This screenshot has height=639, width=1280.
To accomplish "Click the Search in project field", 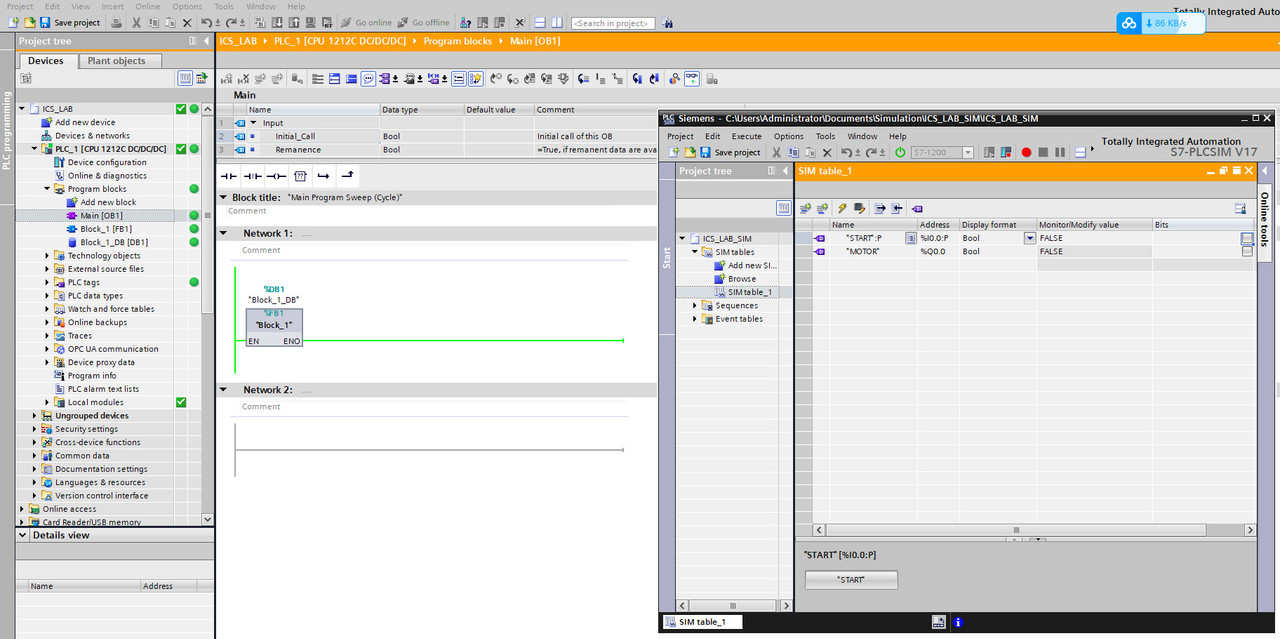I will pyautogui.click(x=613, y=23).
